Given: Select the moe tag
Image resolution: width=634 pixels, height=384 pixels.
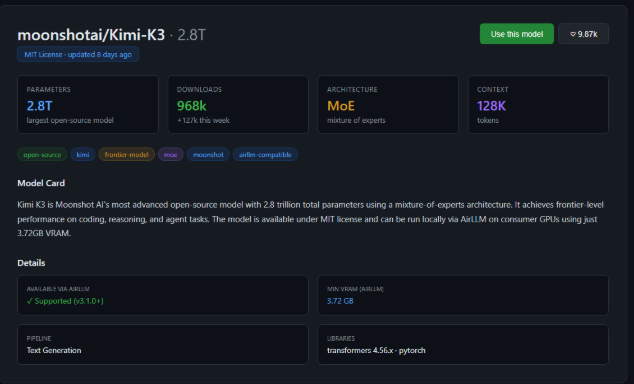Looking at the screenshot, I should point(171,154).
